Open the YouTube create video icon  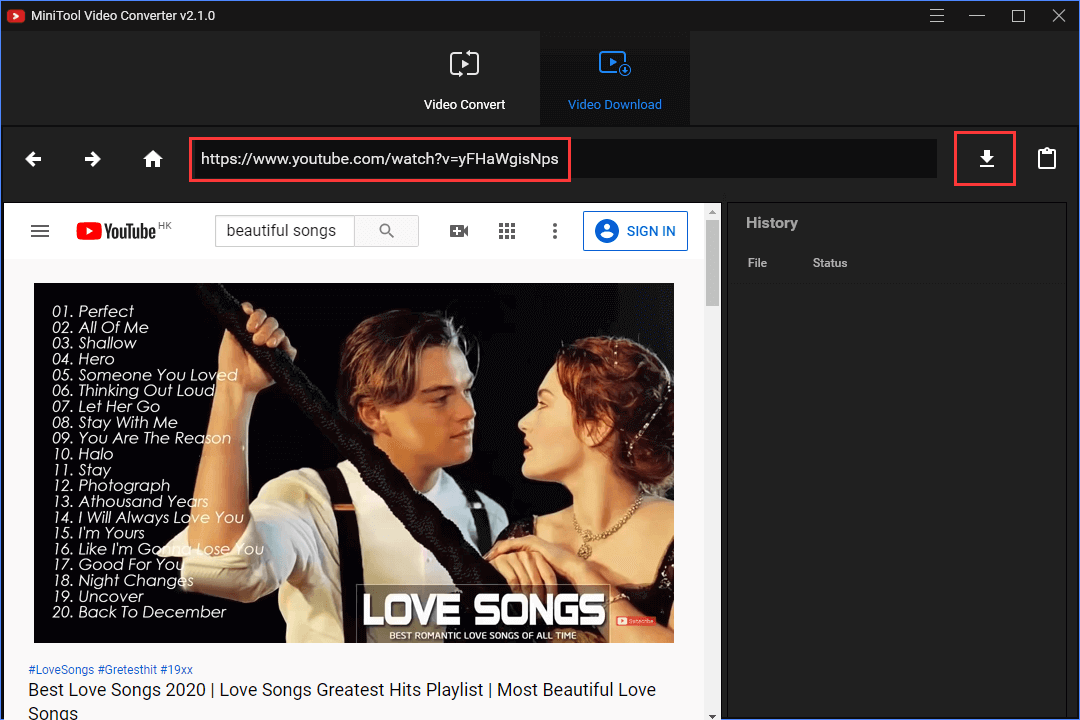click(x=459, y=230)
